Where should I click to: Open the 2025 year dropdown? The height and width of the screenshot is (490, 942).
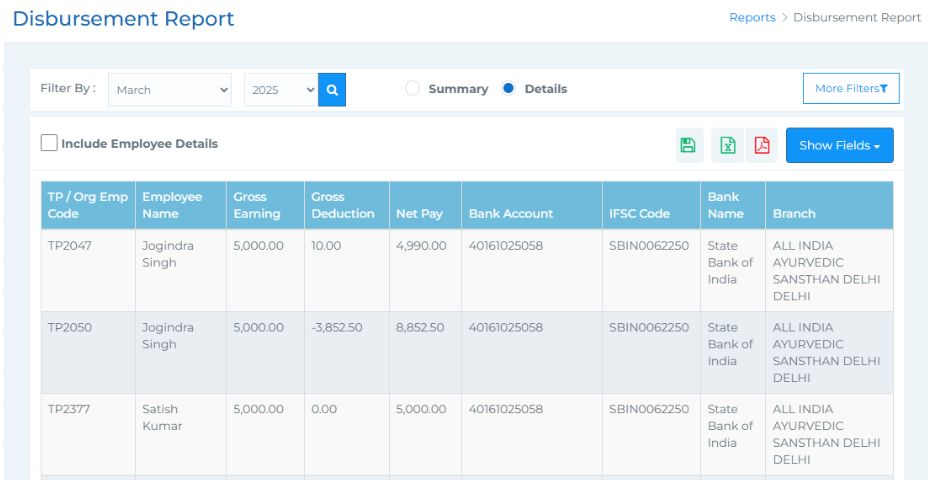(281, 90)
